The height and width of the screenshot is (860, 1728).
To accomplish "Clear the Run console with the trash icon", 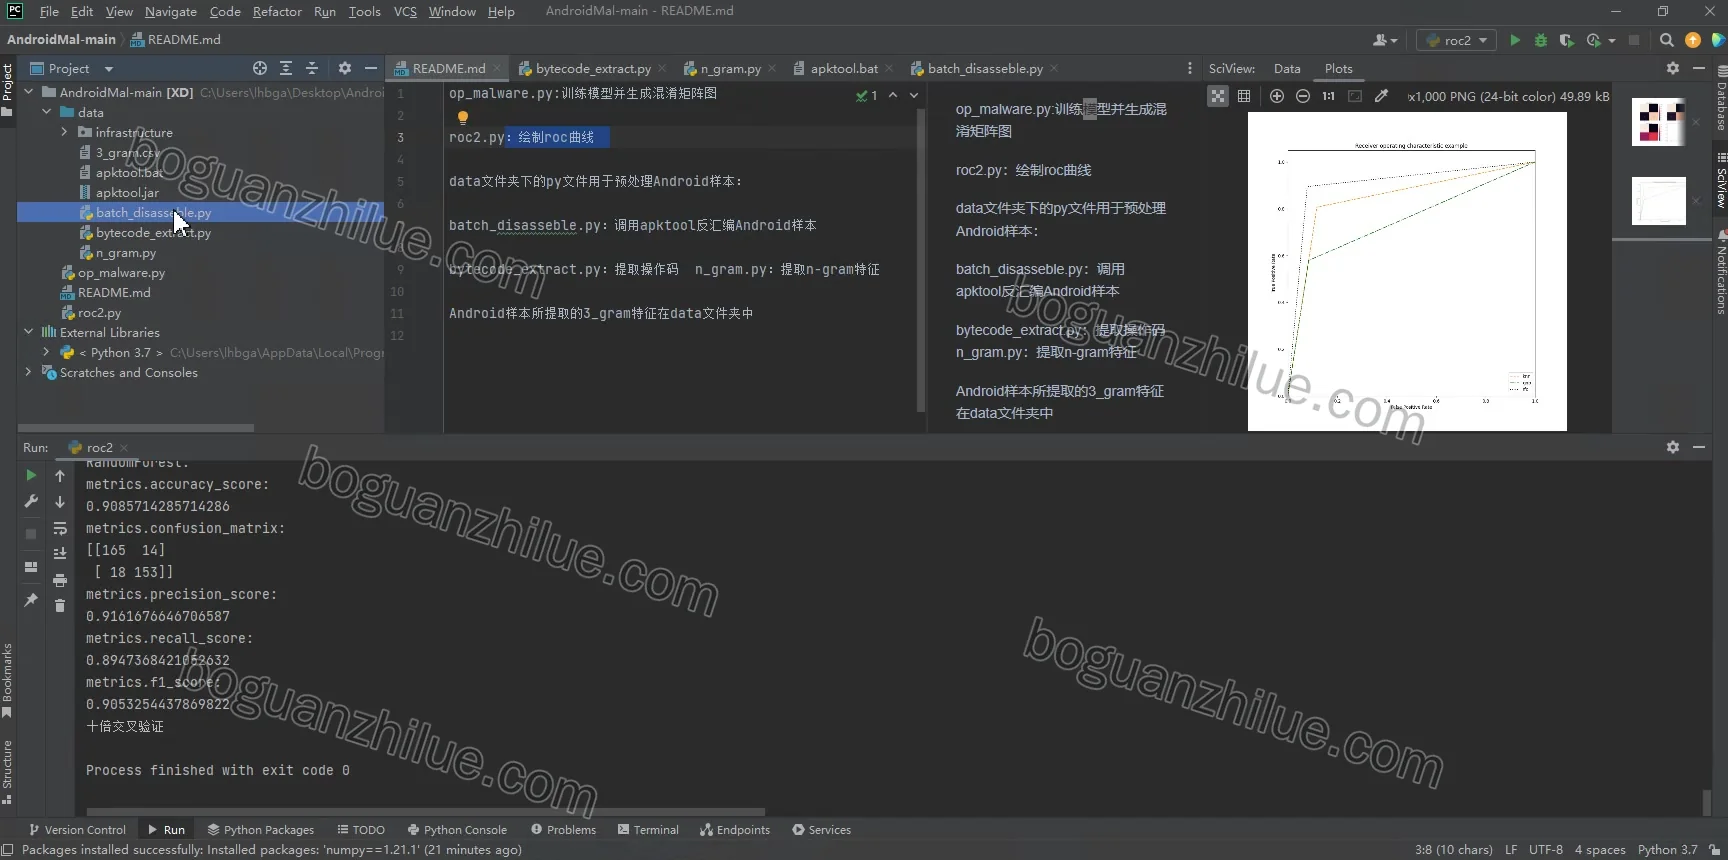I will (60, 606).
